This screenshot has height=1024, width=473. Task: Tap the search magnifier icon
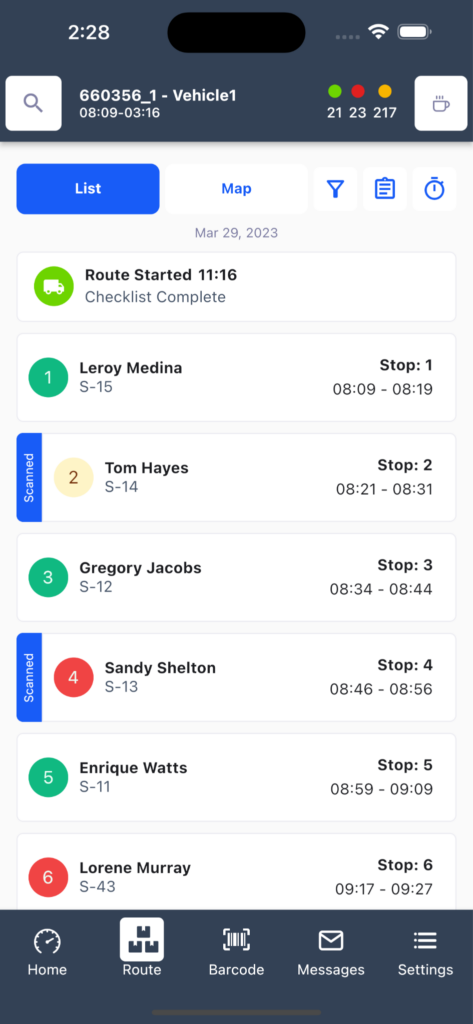click(33, 103)
